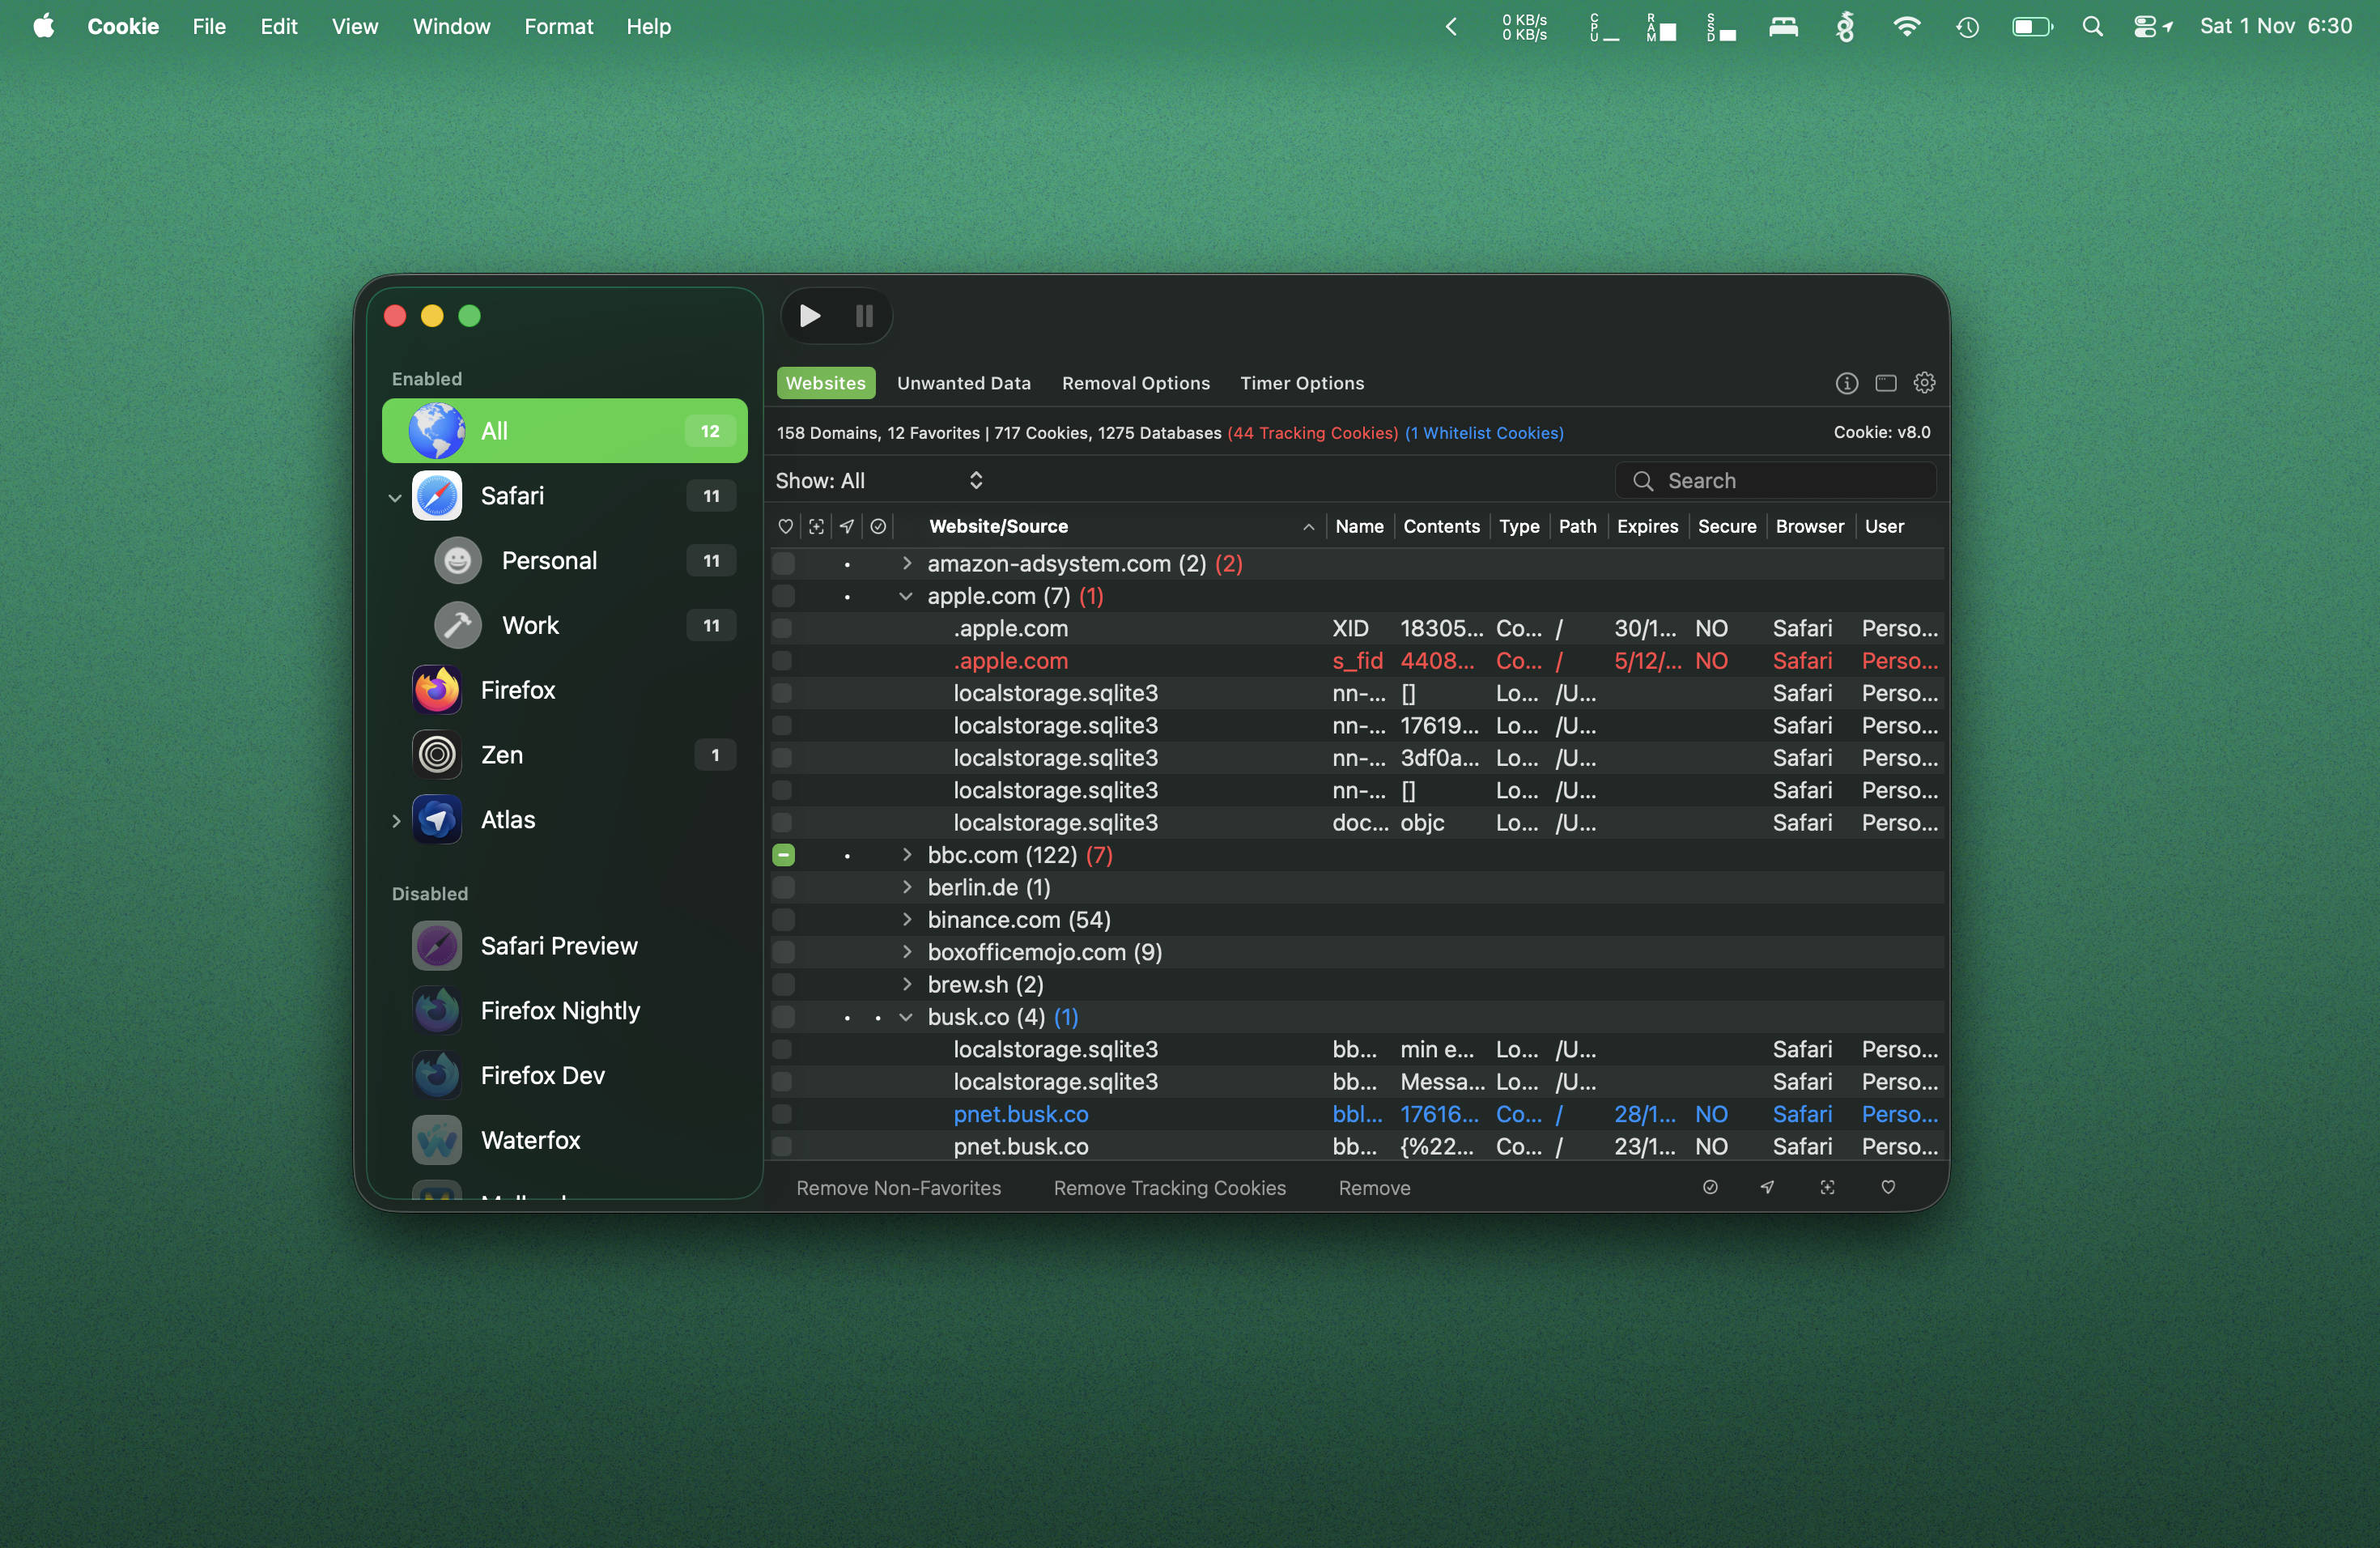Start the timer with the play button

[x=810, y=316]
